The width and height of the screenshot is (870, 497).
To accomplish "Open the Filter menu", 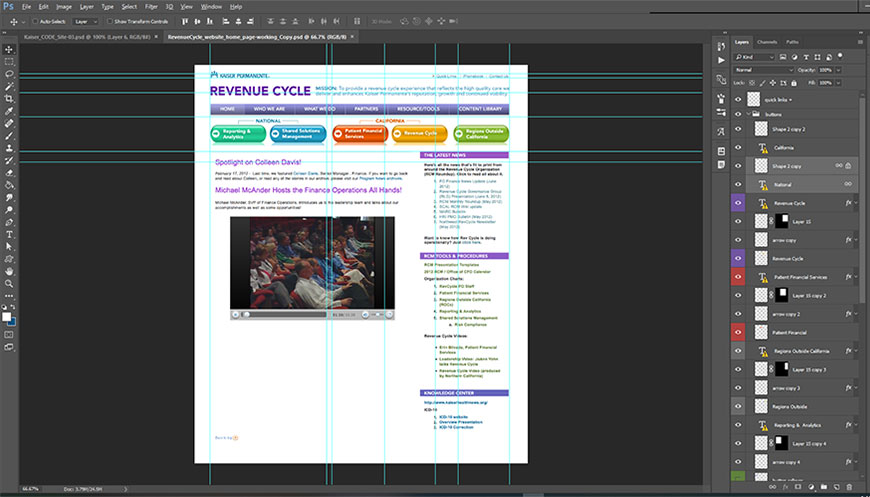I will click(151, 7).
